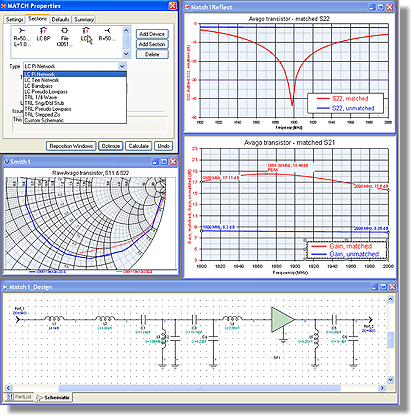Click 'Avago transistor - matched S22' chart title
Image resolution: width=414 pixels, height=418 pixels.
(289, 19)
